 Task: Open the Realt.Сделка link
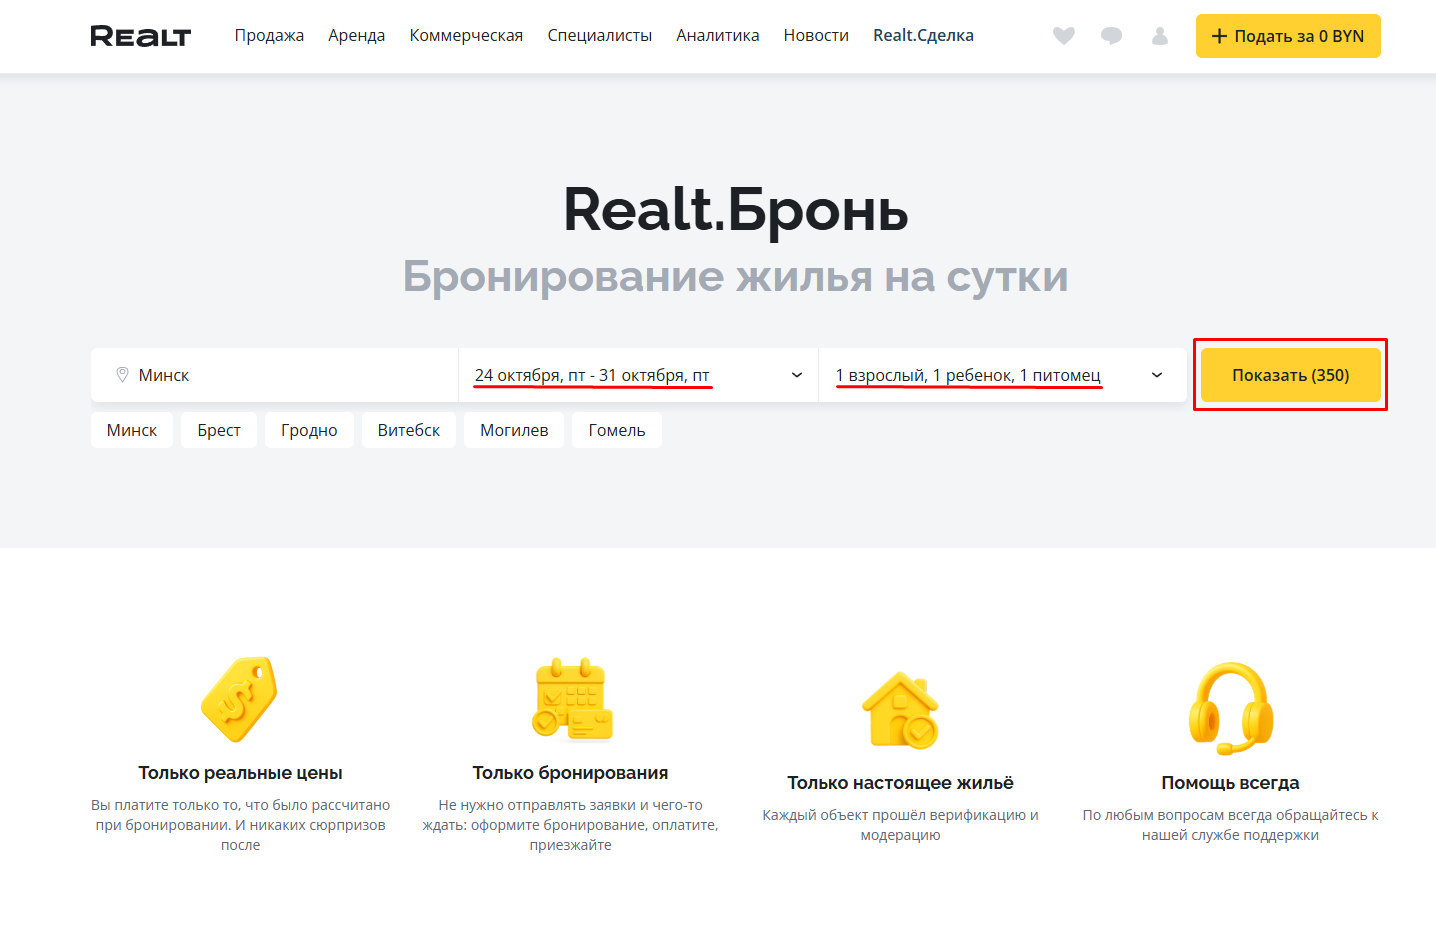923,36
